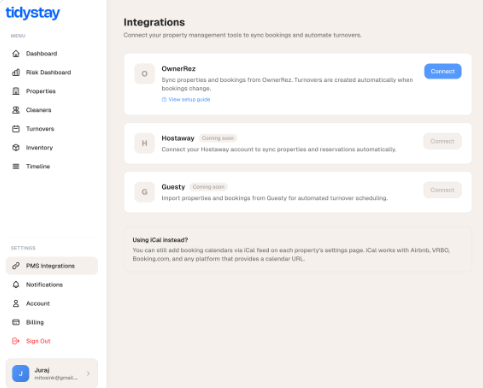
Task: Switch to Timeline view
Action: click(52, 166)
